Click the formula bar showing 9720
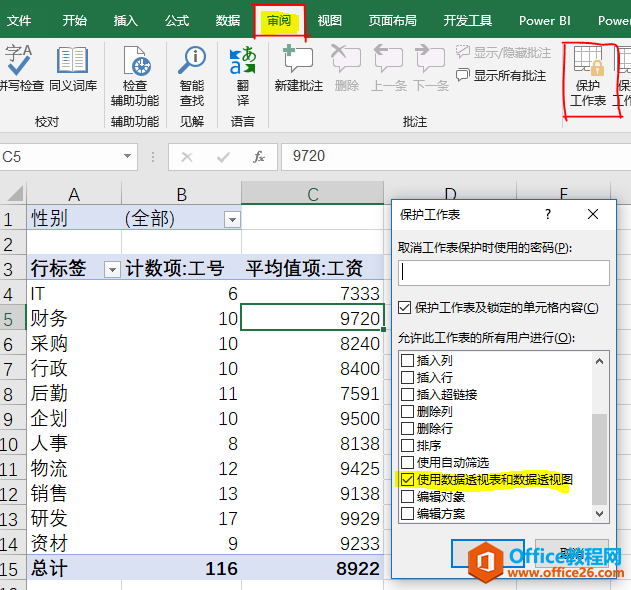The height and width of the screenshot is (590, 631). [455, 157]
